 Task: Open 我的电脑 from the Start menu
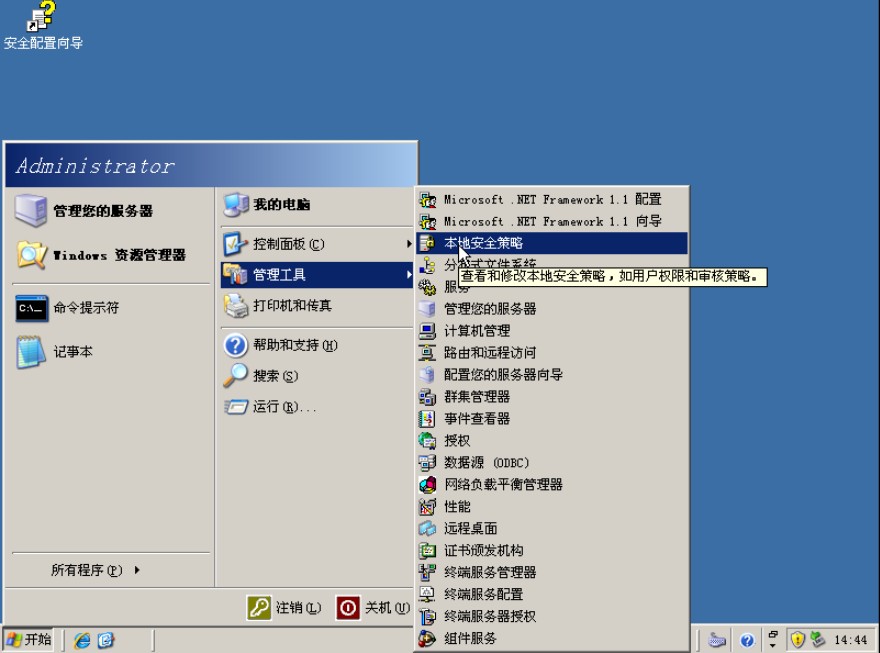click(317, 204)
